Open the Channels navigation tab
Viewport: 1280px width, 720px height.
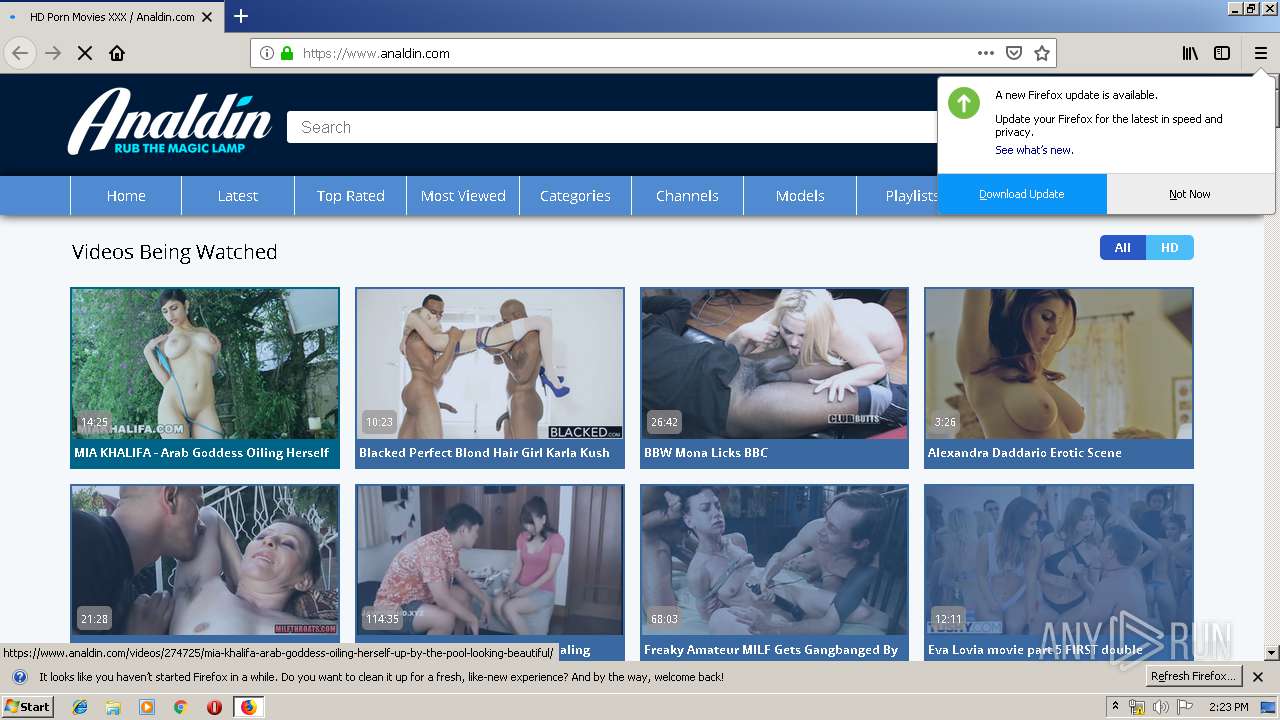[687, 196]
